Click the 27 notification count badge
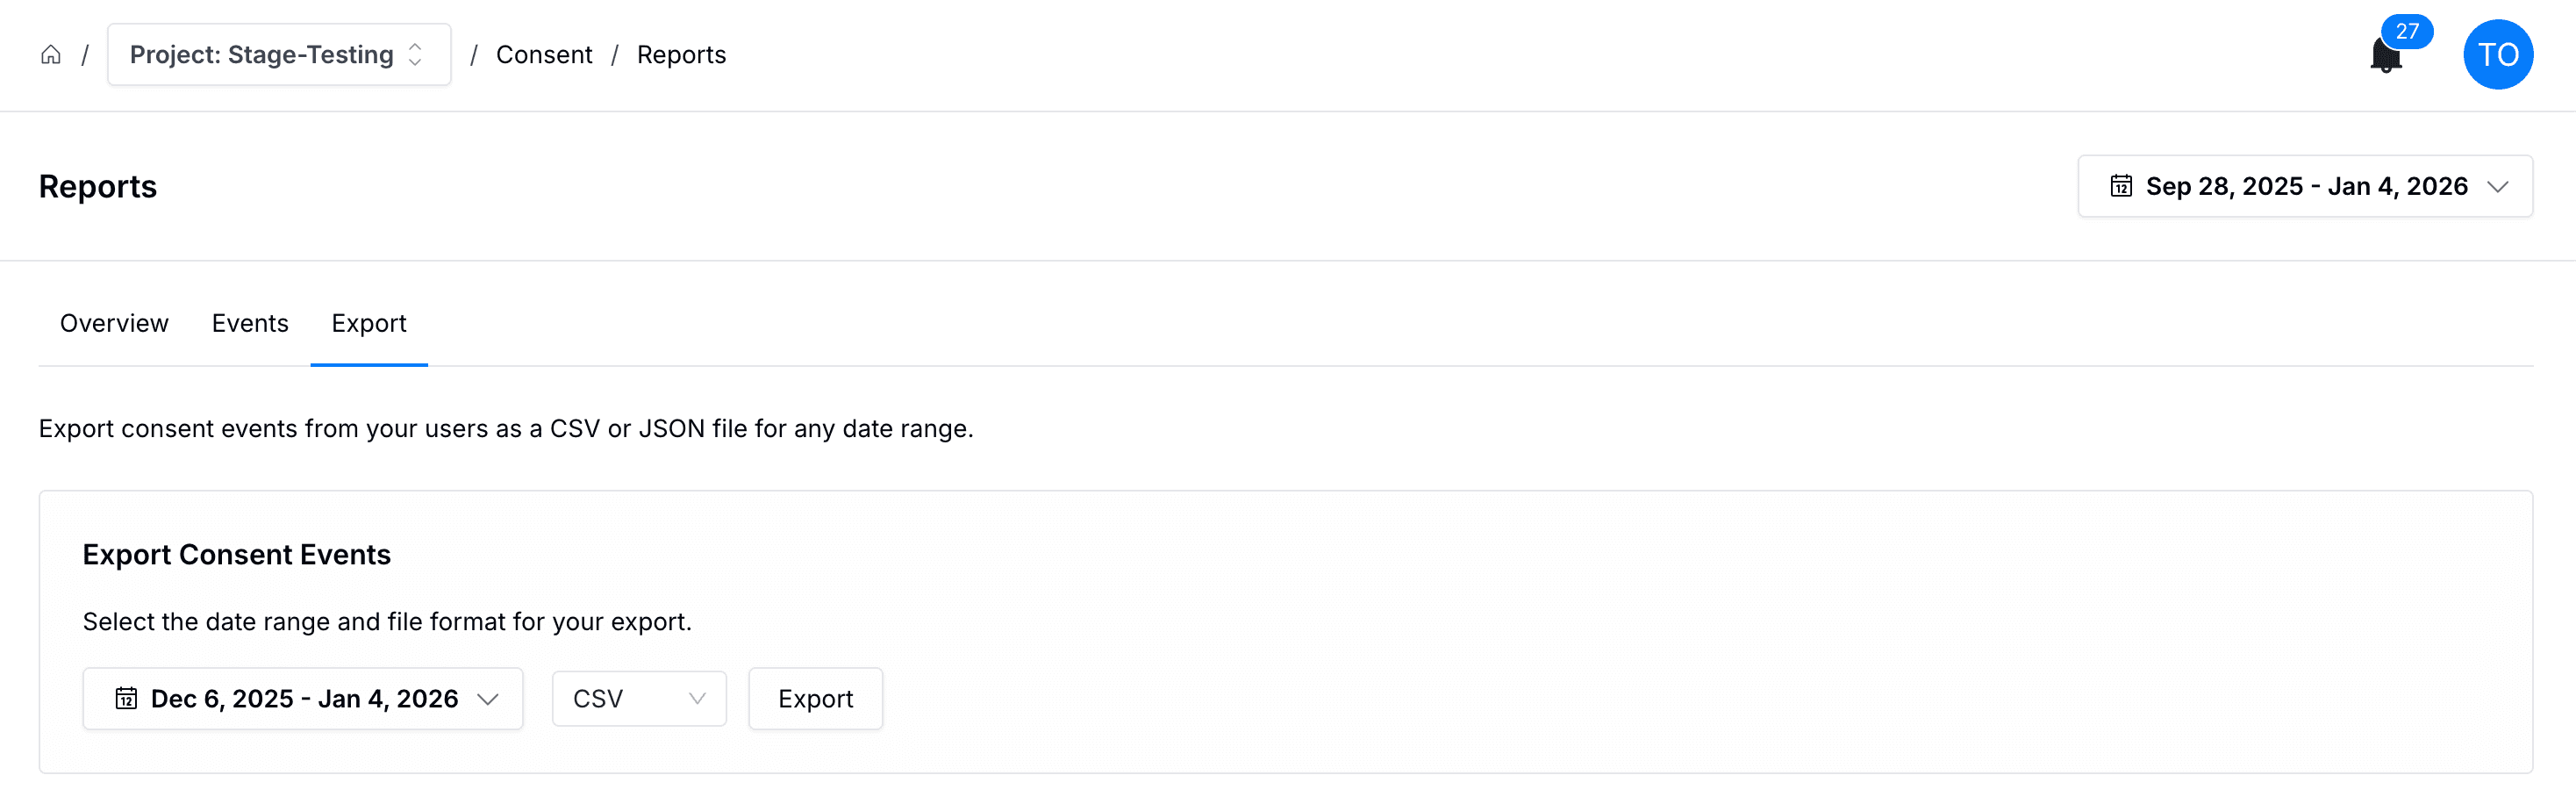2576x804 pixels. click(x=2406, y=31)
